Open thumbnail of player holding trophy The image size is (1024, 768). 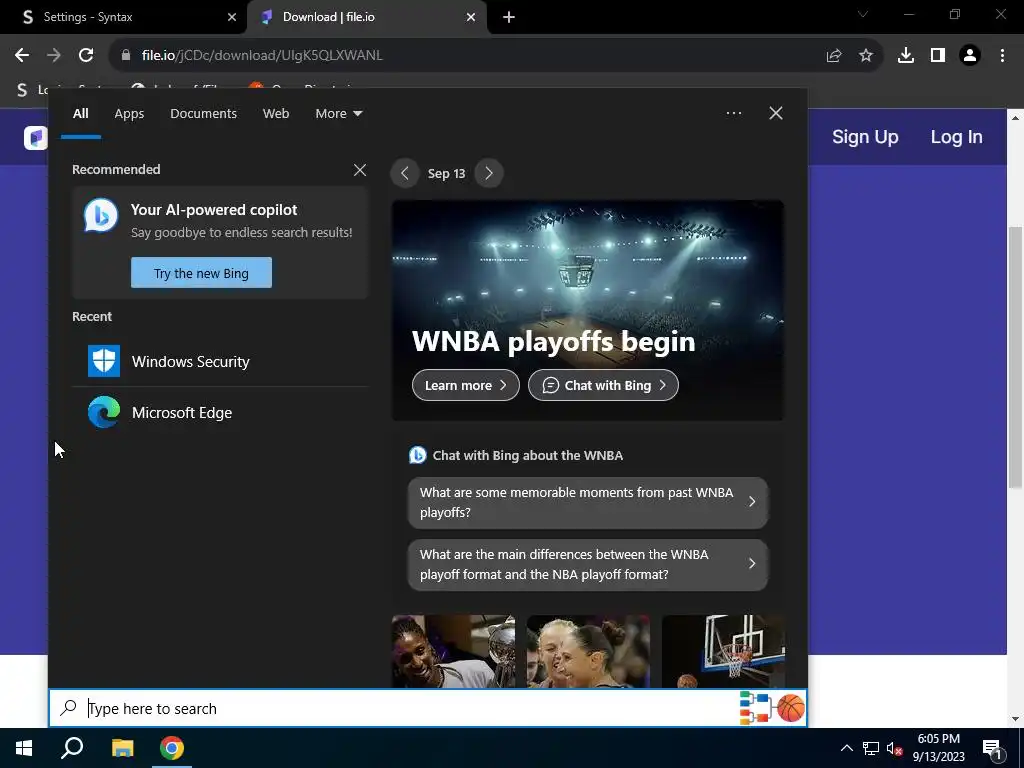point(453,651)
